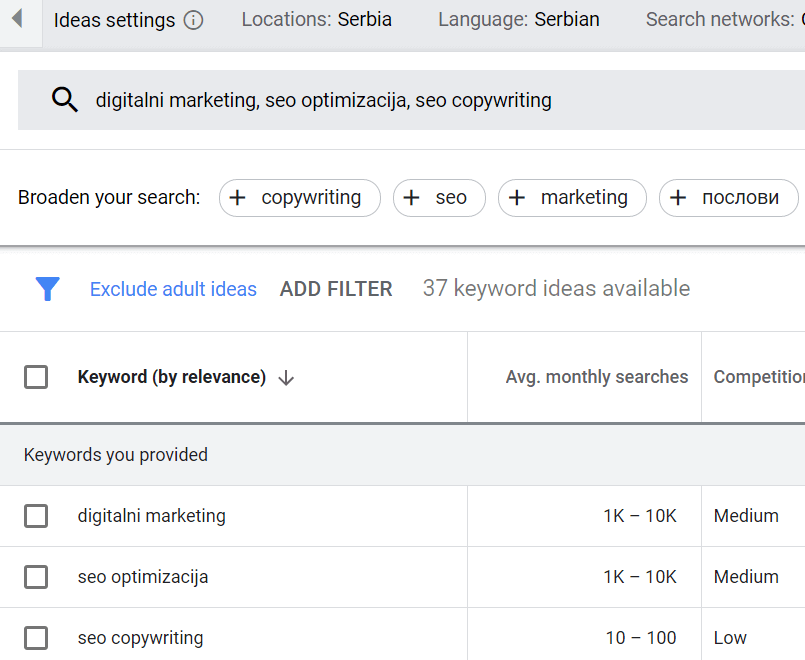Image resolution: width=805 pixels, height=660 pixels.
Task: Add the пословиi keyword via its plus icon
Action: coord(680,198)
